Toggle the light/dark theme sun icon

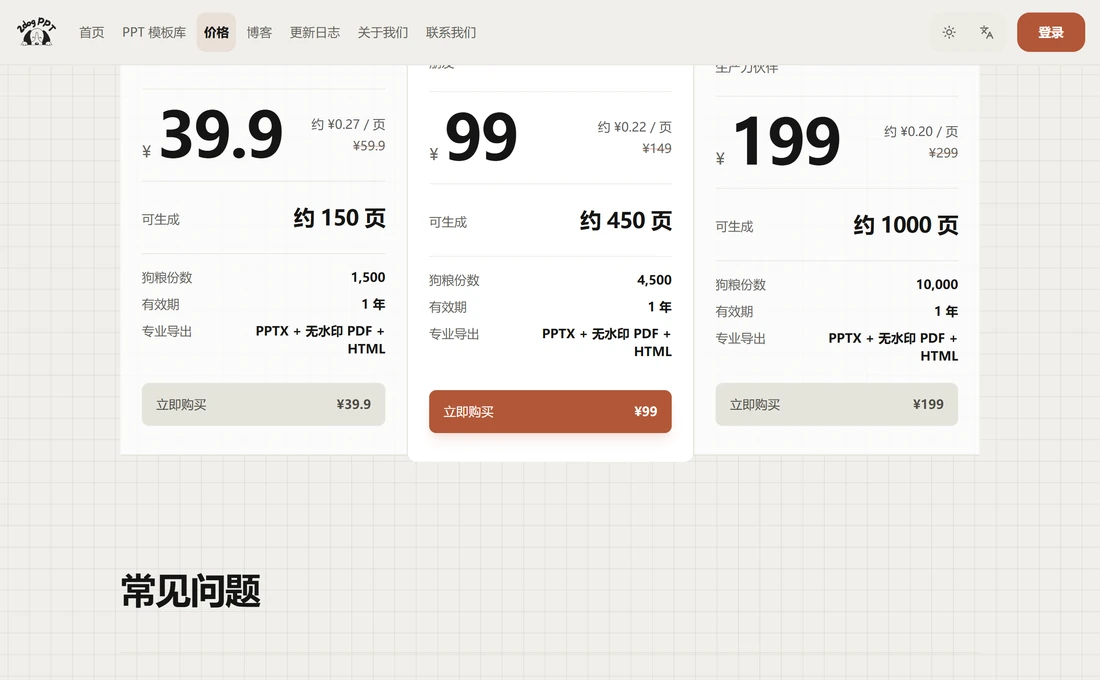point(949,32)
